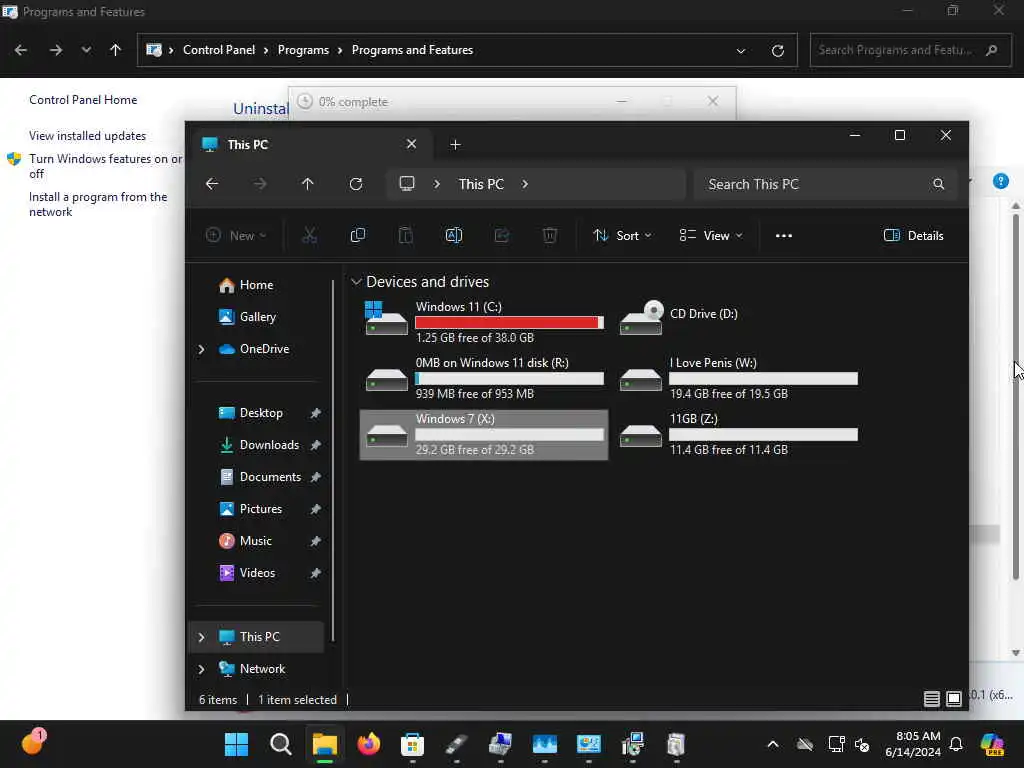This screenshot has height=768, width=1024.
Task: Open Videos quick access folder
Action: pos(257,573)
